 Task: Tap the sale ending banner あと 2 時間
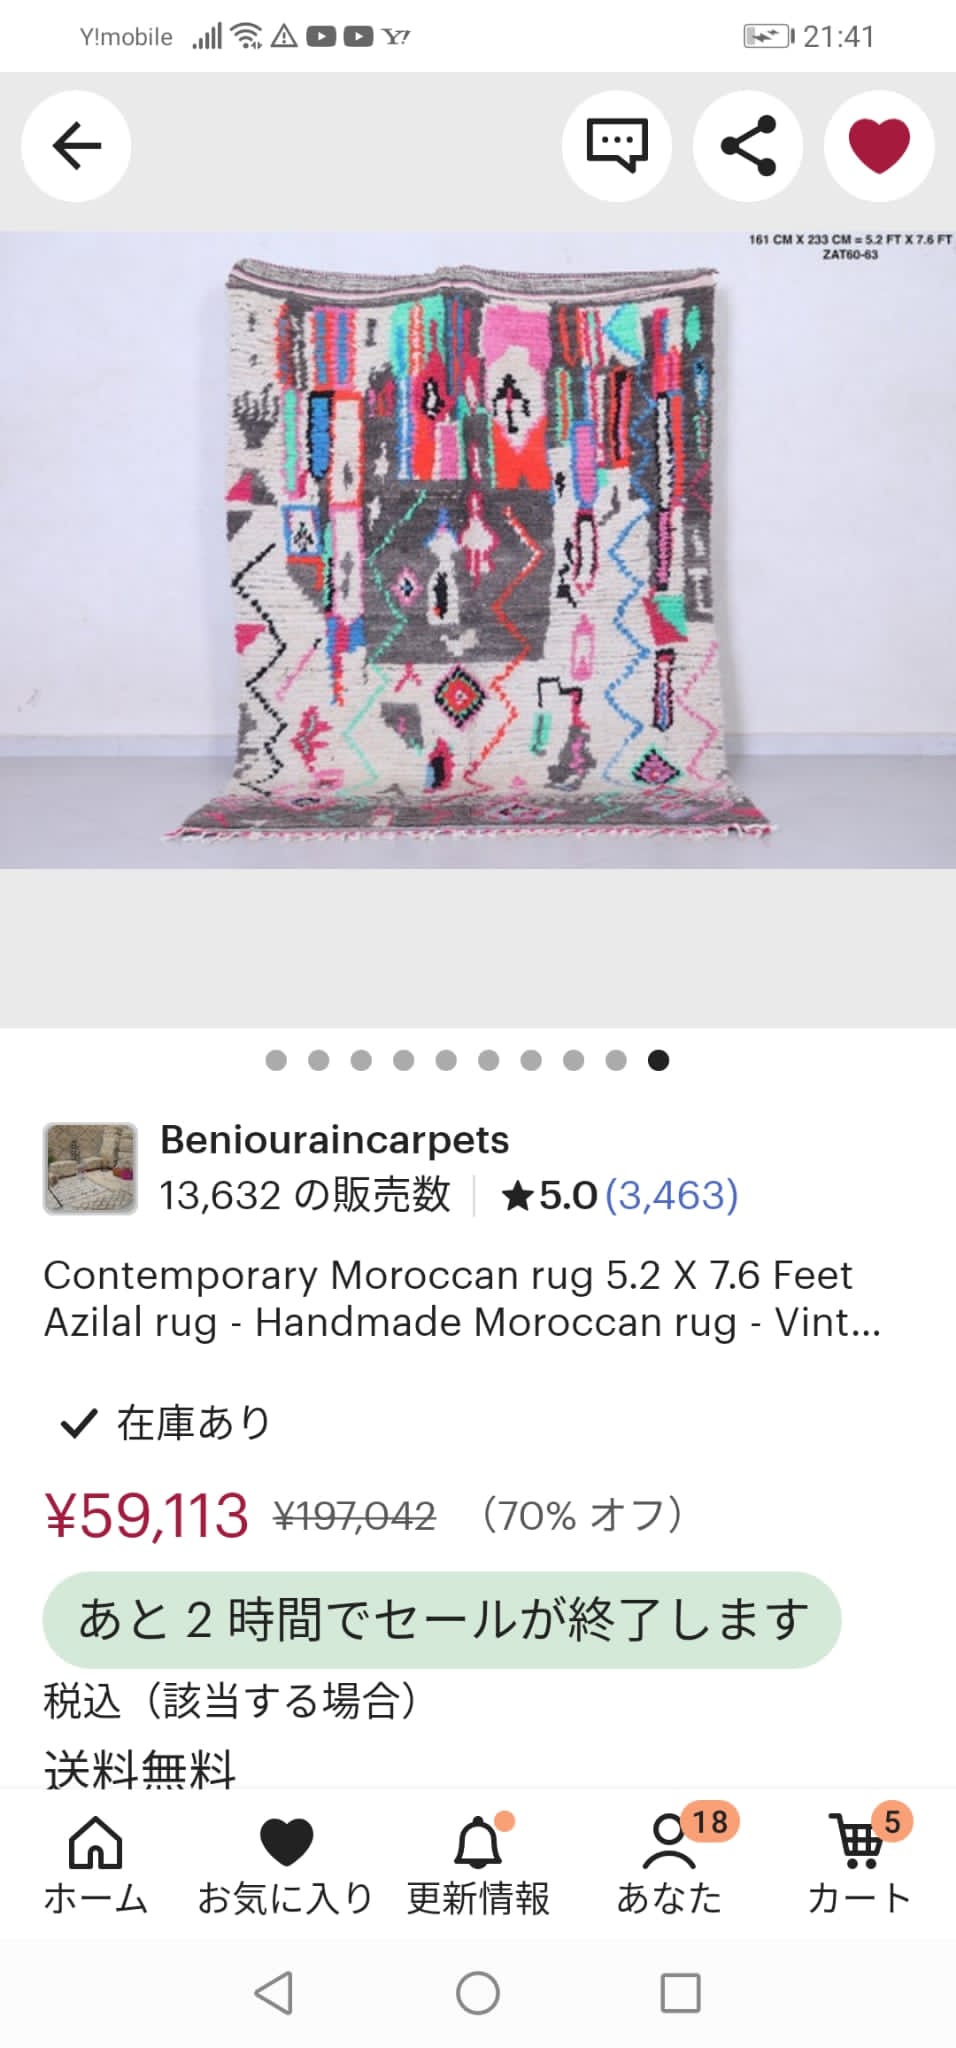[x=441, y=1620]
